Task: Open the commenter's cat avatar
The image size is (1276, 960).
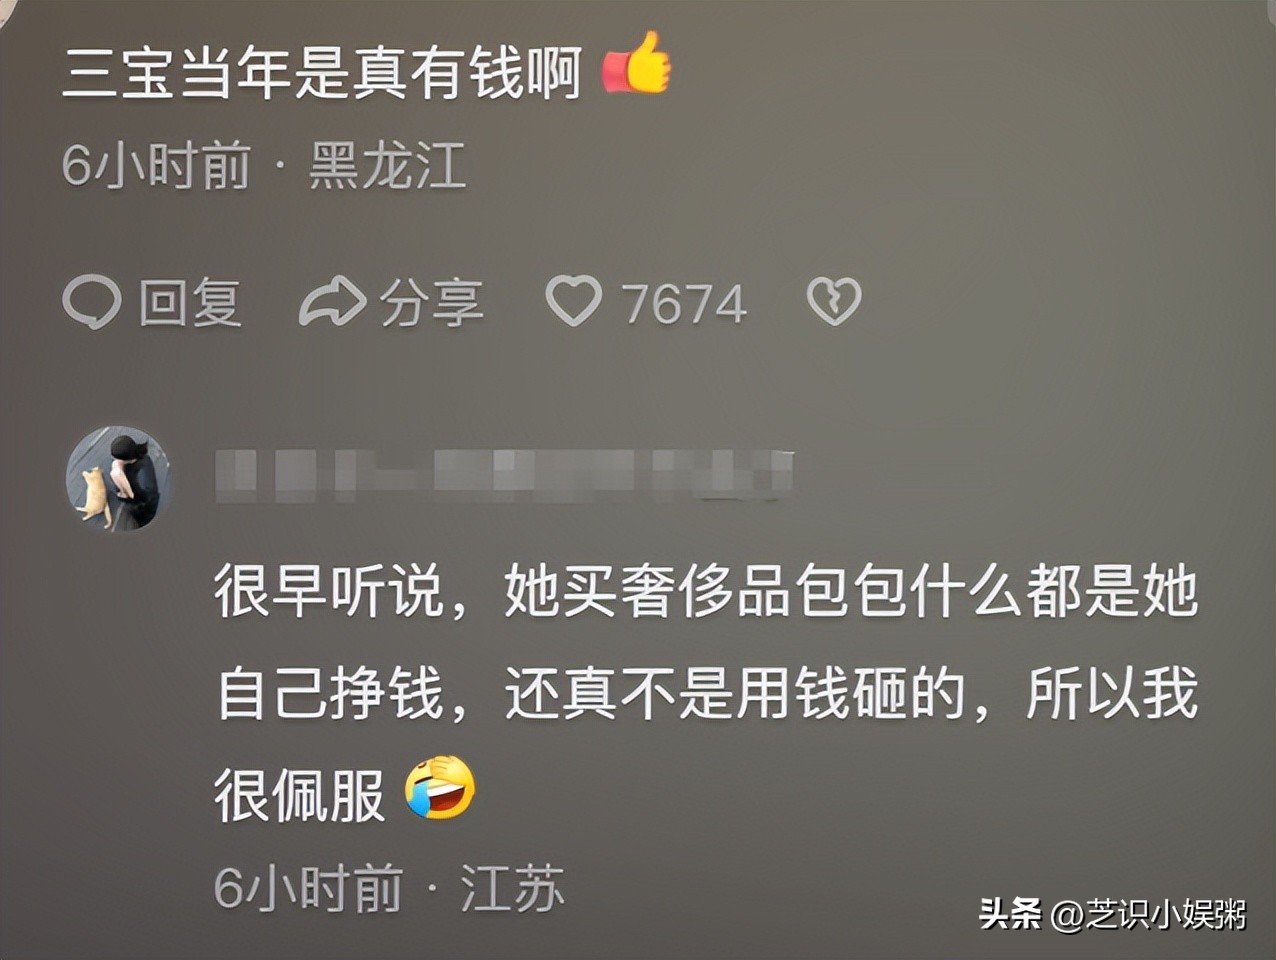Action: click(x=117, y=478)
